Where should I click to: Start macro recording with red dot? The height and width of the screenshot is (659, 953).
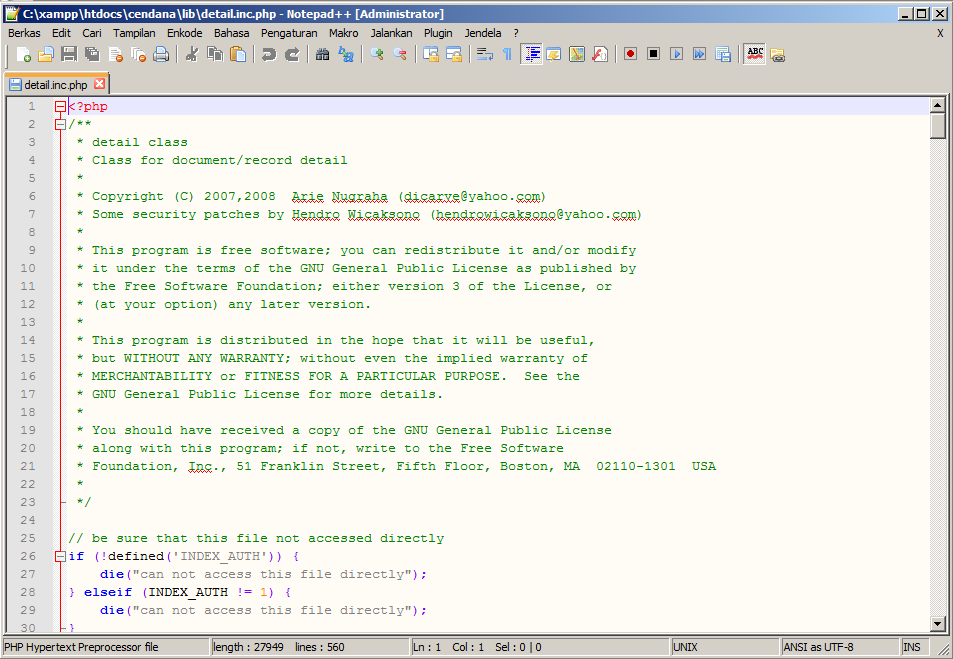coord(630,55)
